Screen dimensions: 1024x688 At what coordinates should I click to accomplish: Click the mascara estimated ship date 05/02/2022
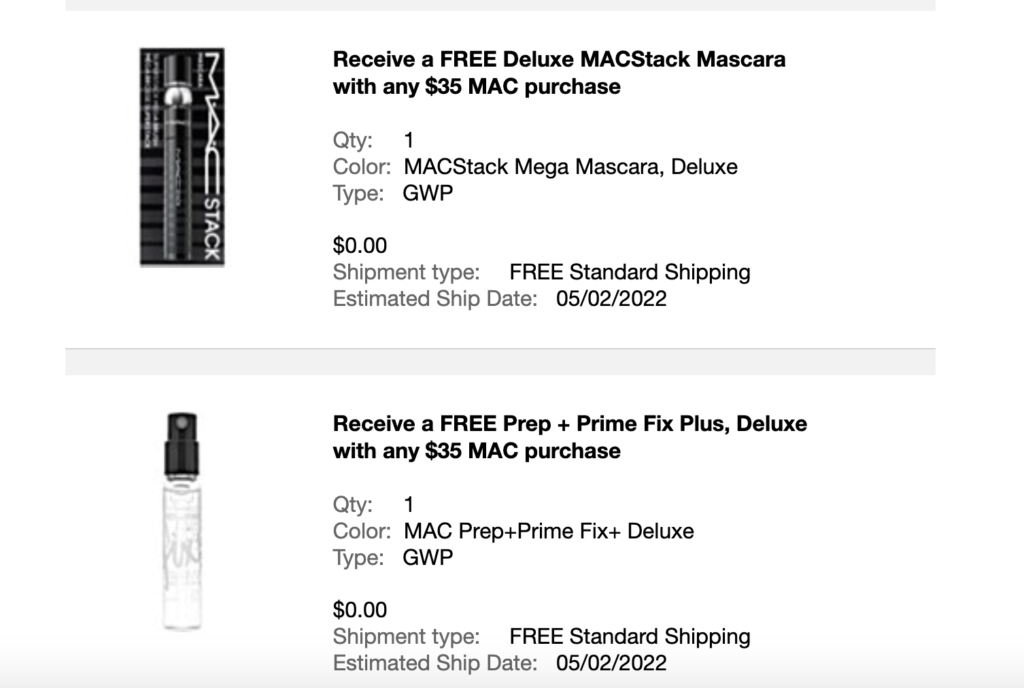(x=611, y=298)
